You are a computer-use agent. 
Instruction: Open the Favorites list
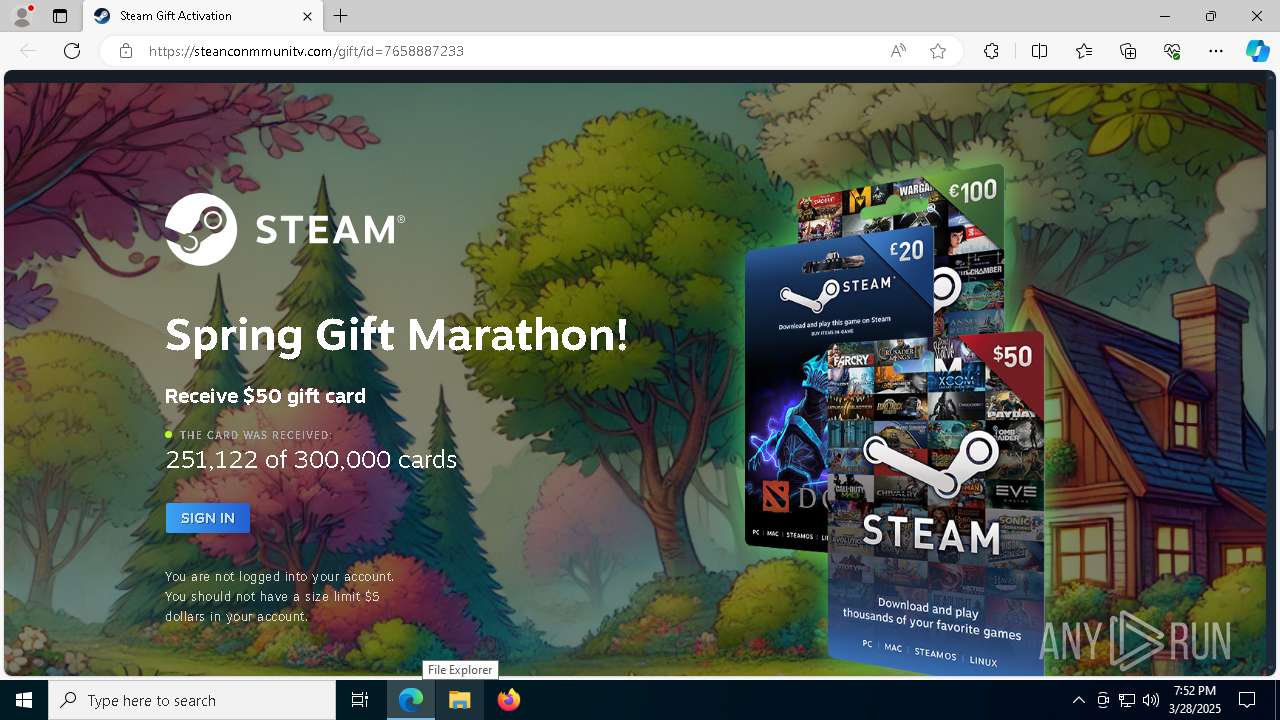[1084, 51]
